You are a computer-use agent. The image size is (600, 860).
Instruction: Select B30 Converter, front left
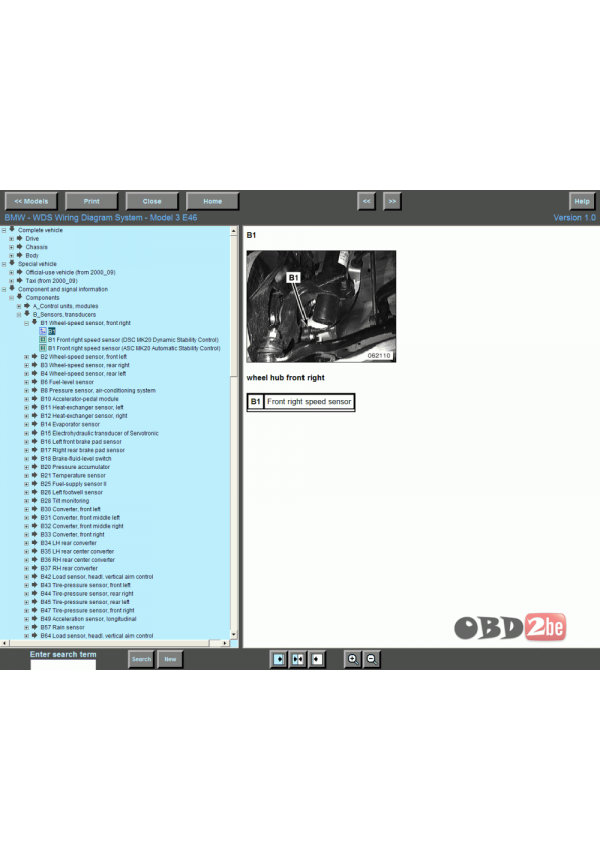(71, 509)
